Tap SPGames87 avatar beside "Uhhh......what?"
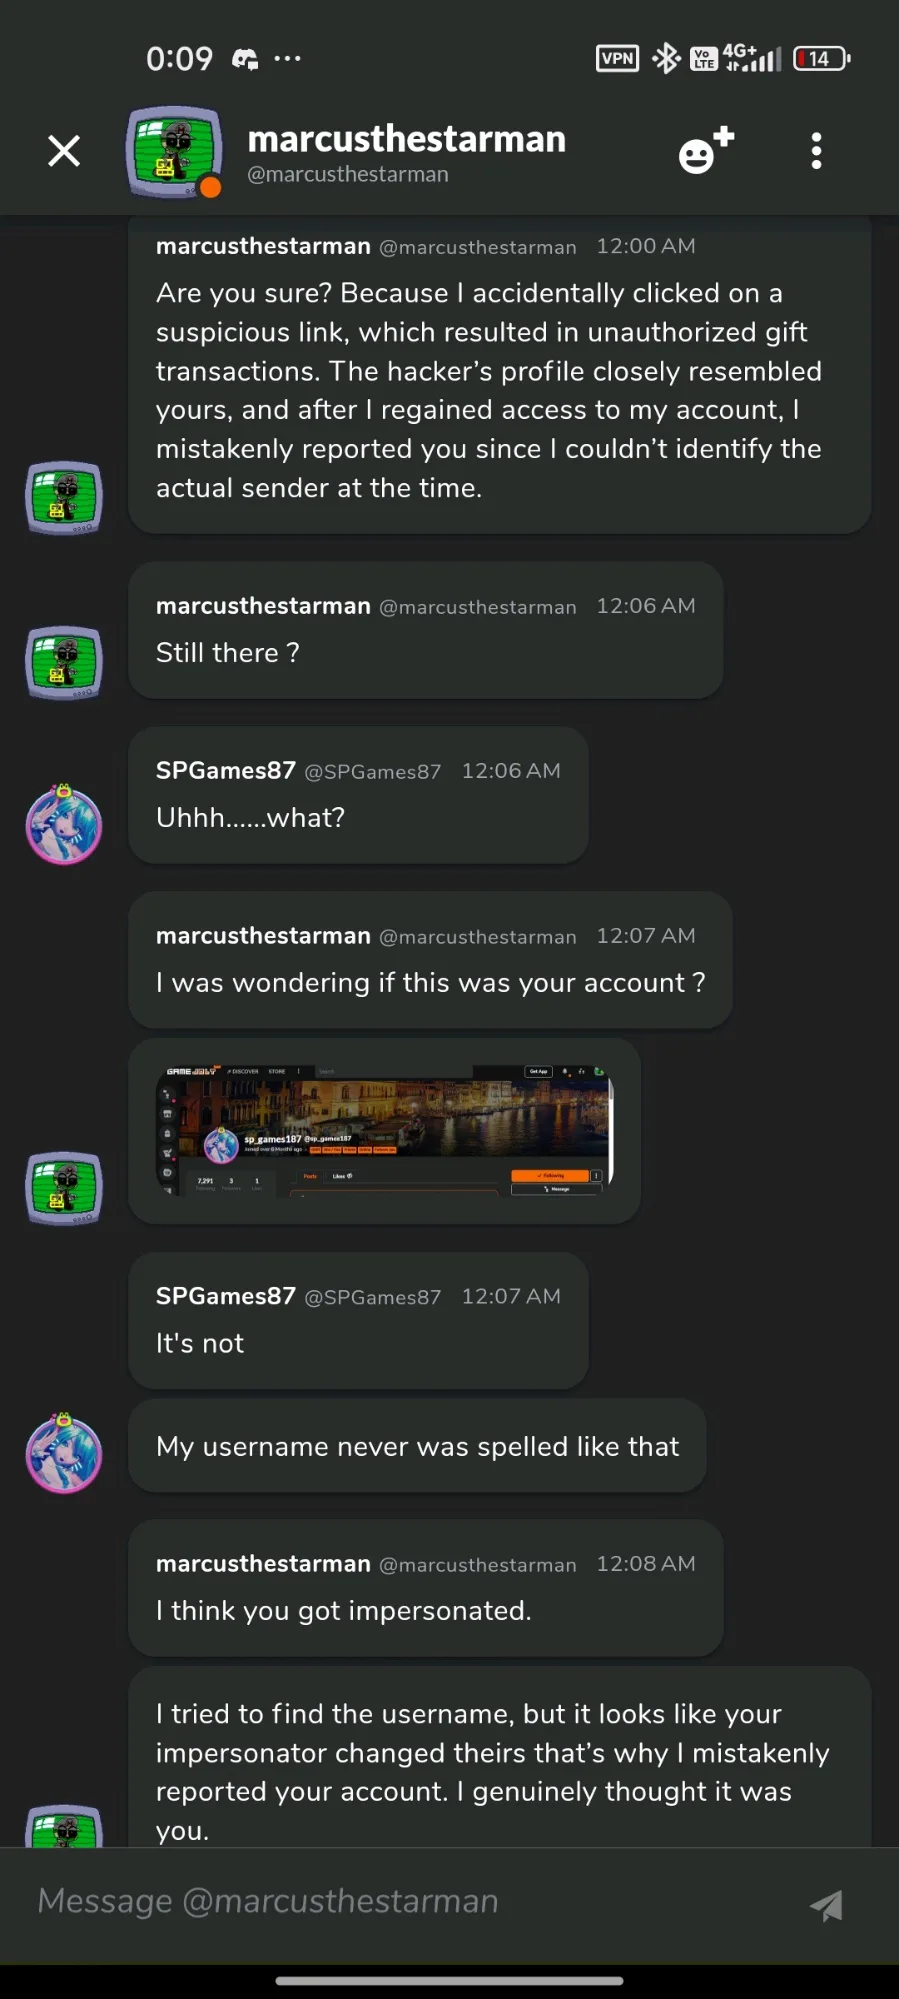The width and height of the screenshot is (899, 1999). click(64, 825)
